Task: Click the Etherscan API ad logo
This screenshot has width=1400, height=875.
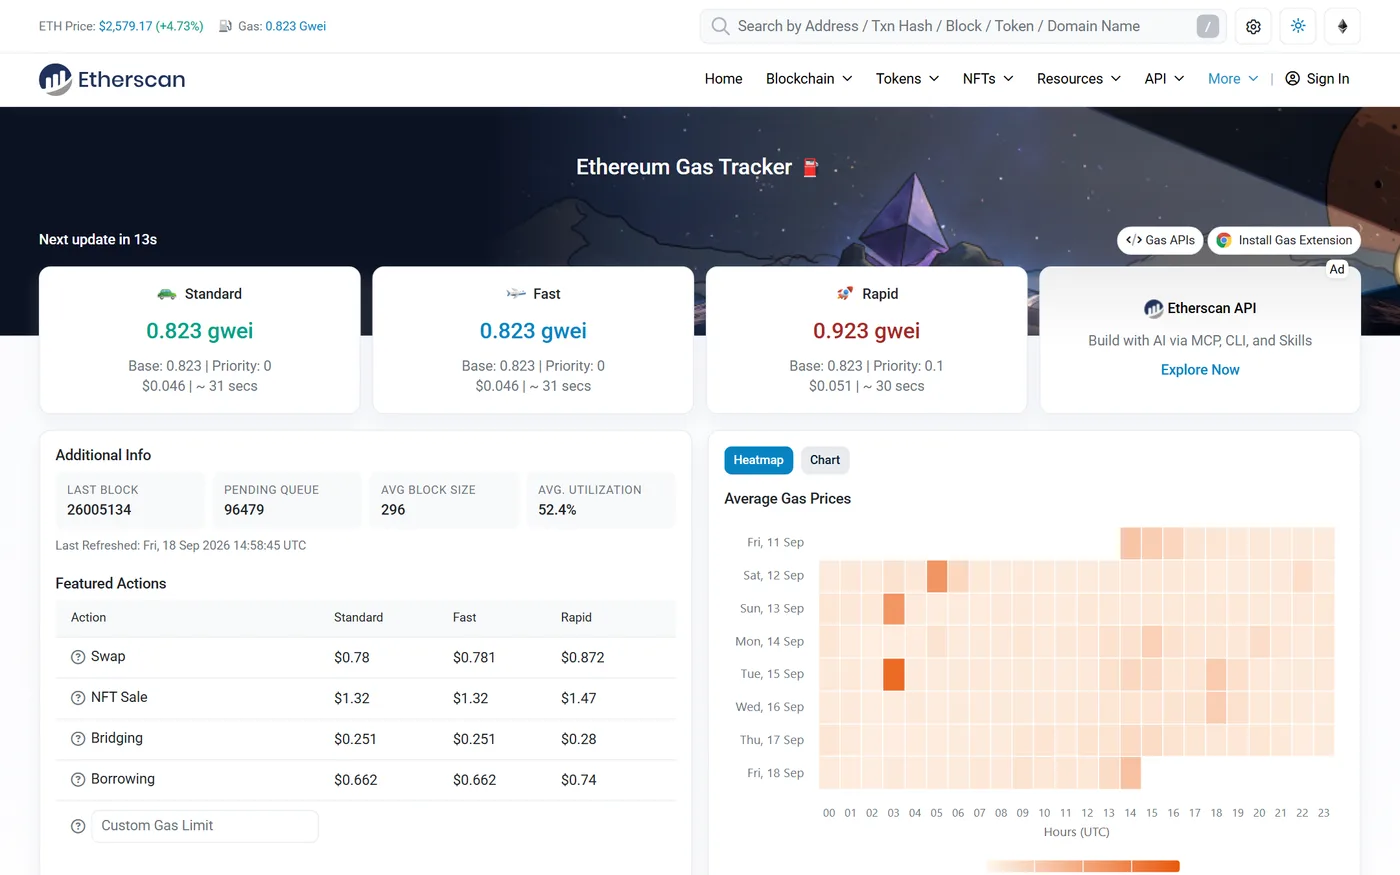Action: point(1153,309)
